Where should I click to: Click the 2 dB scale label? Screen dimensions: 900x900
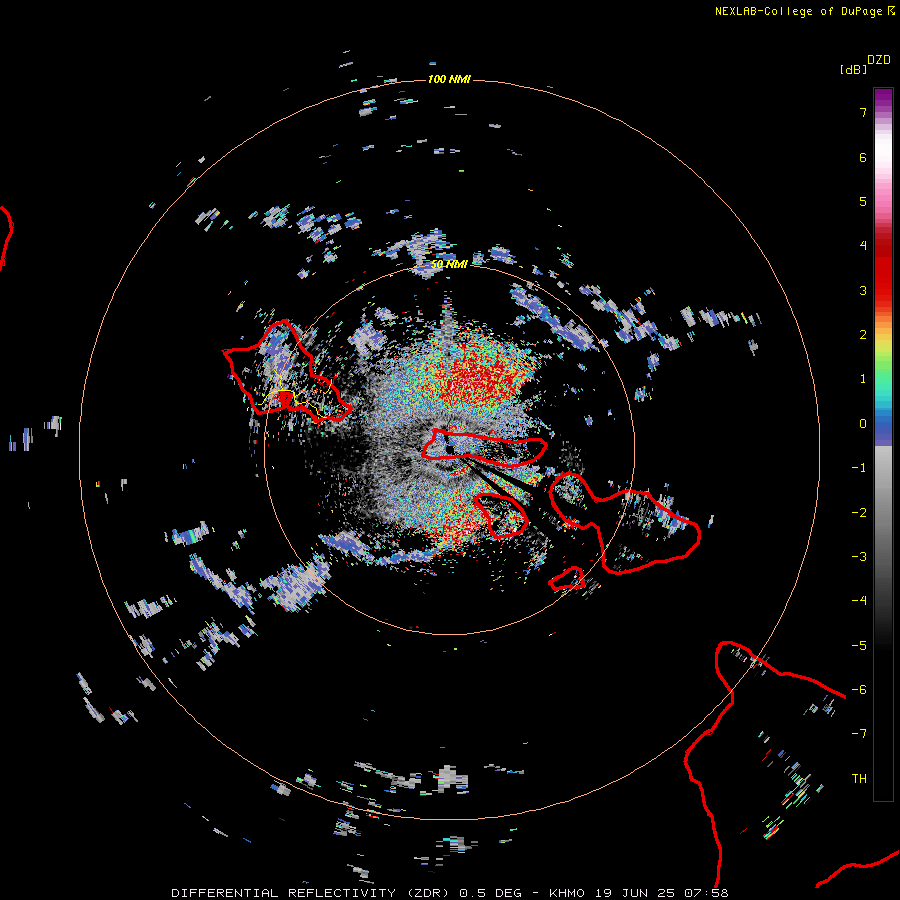863,335
